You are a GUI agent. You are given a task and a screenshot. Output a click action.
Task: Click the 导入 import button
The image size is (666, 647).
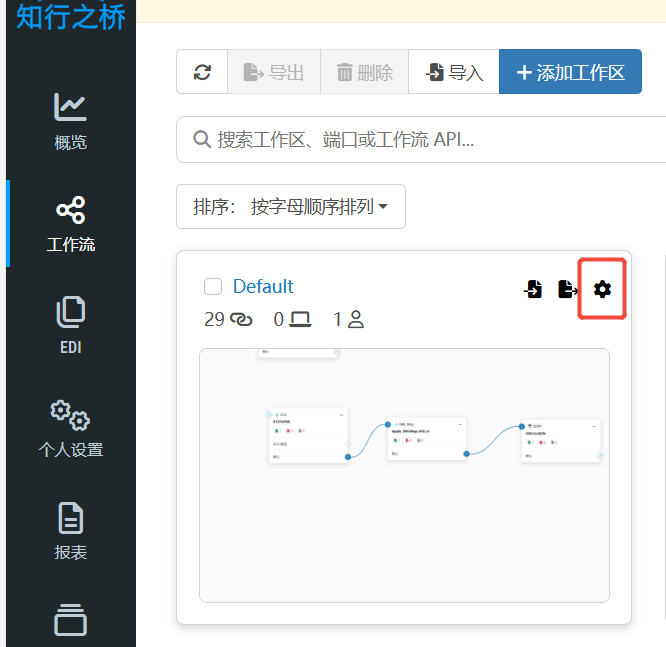point(454,73)
